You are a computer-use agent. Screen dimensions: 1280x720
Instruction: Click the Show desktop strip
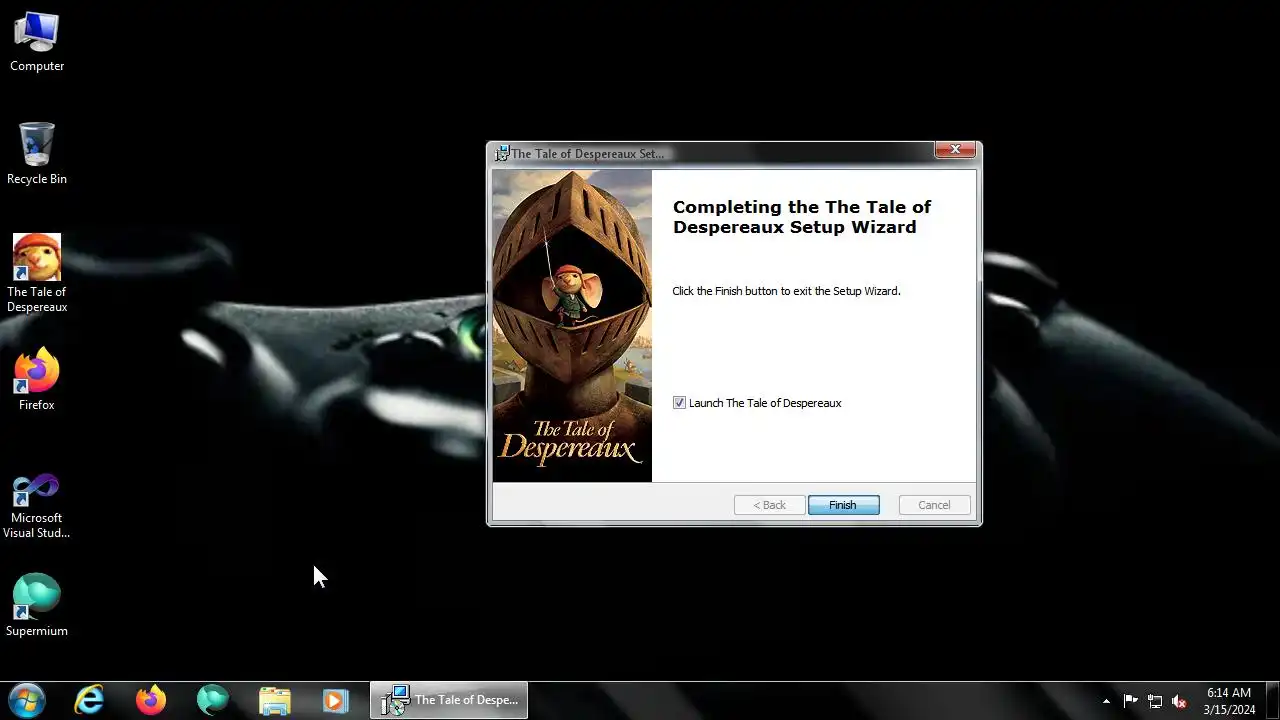pos(1273,700)
